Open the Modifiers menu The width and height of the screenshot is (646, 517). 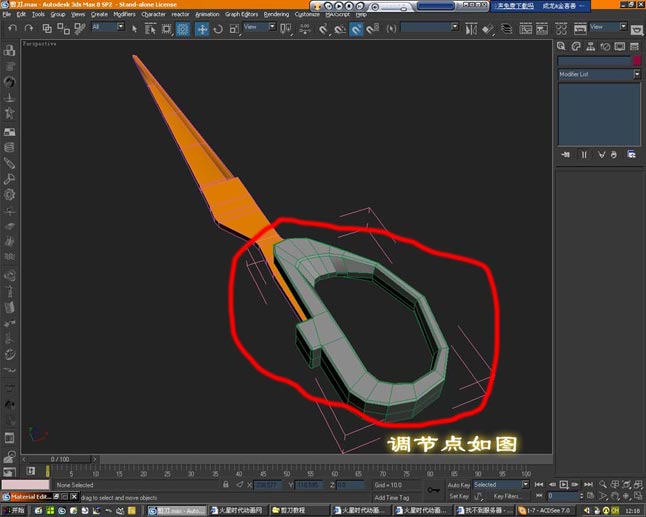coord(124,14)
